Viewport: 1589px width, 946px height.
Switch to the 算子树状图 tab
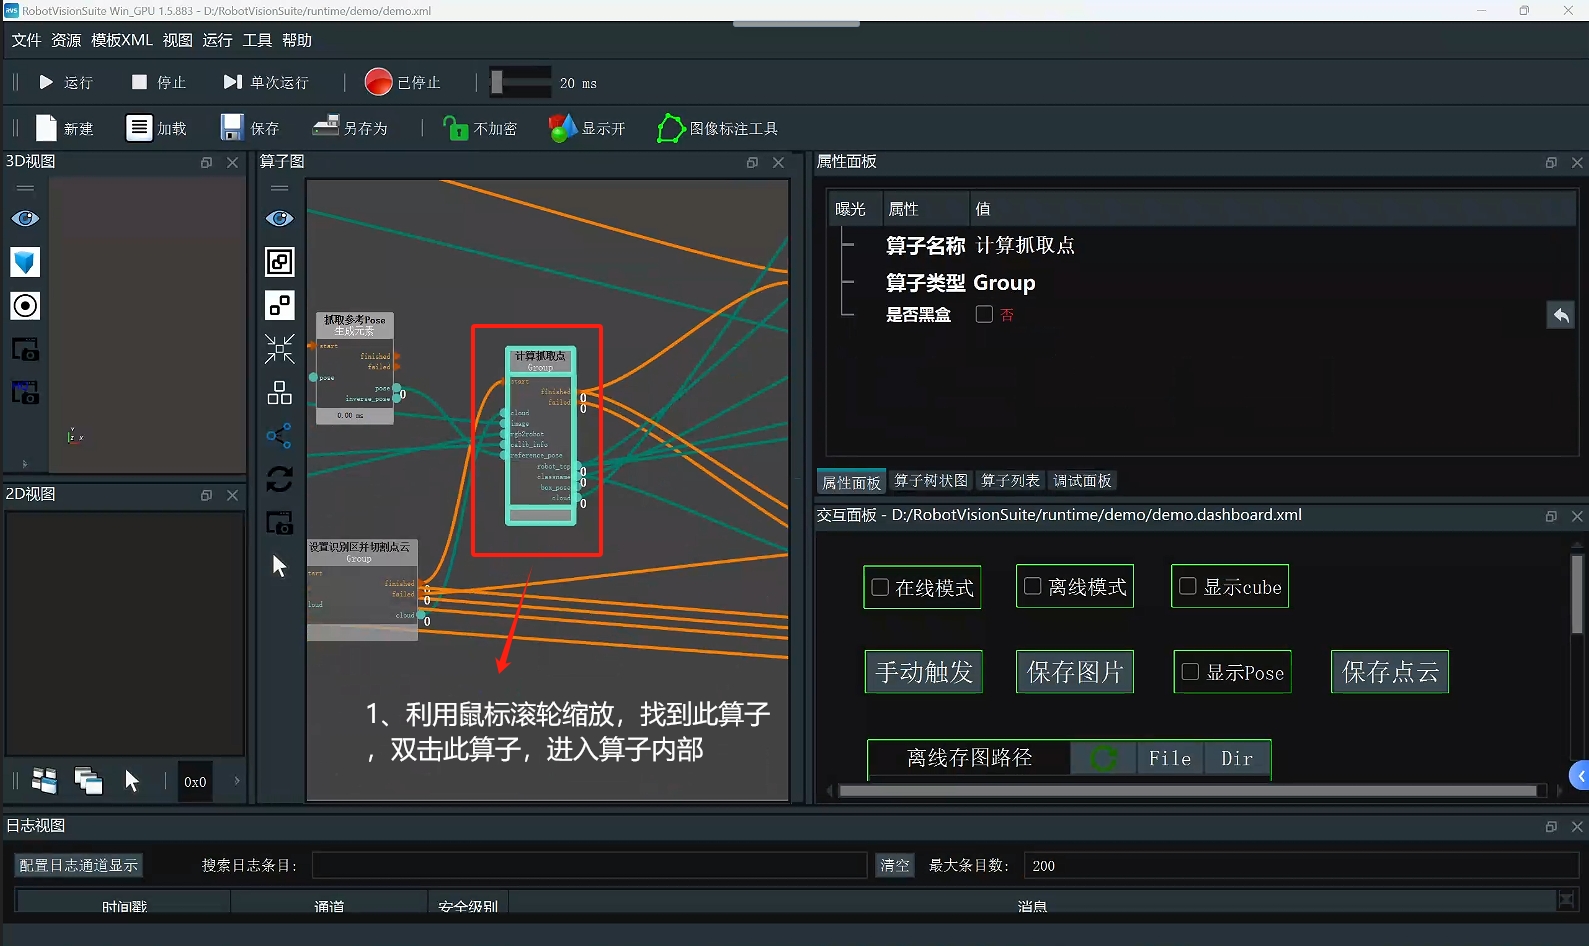click(x=931, y=481)
